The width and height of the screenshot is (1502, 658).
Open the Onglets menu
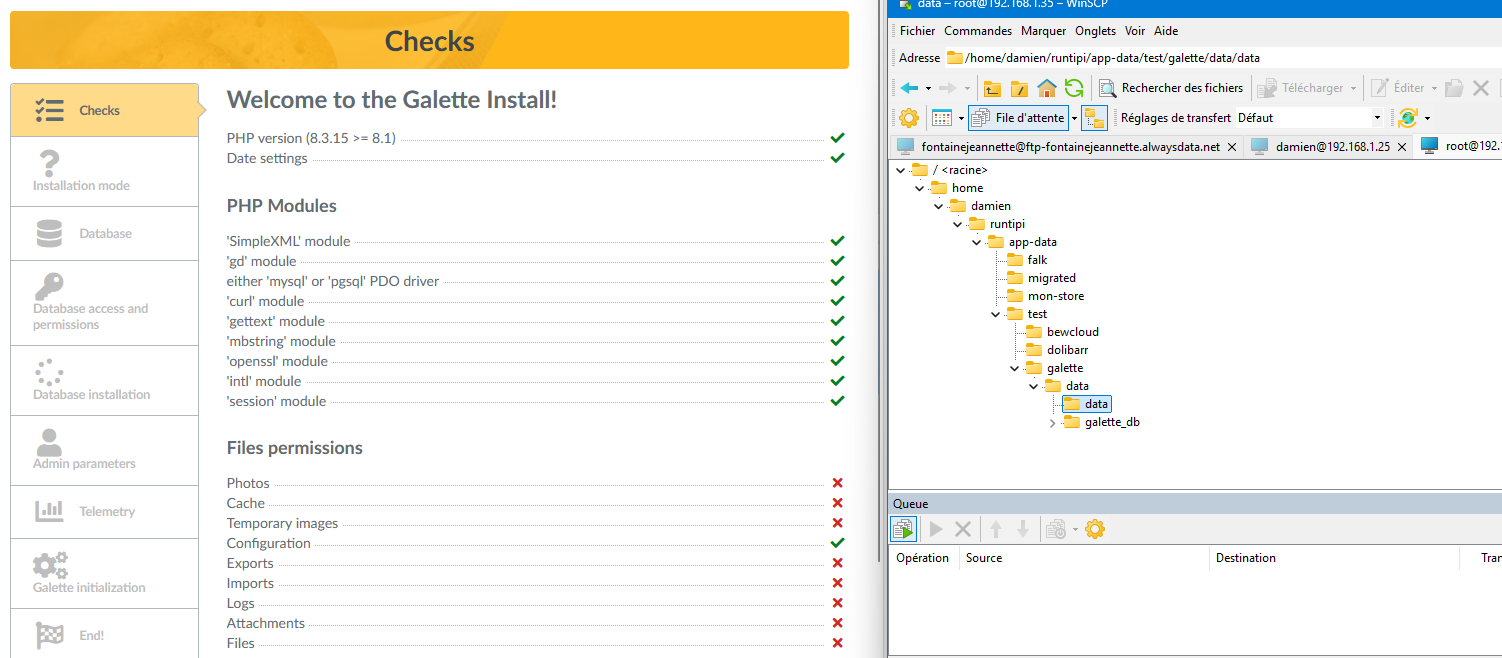pyautogui.click(x=1096, y=31)
